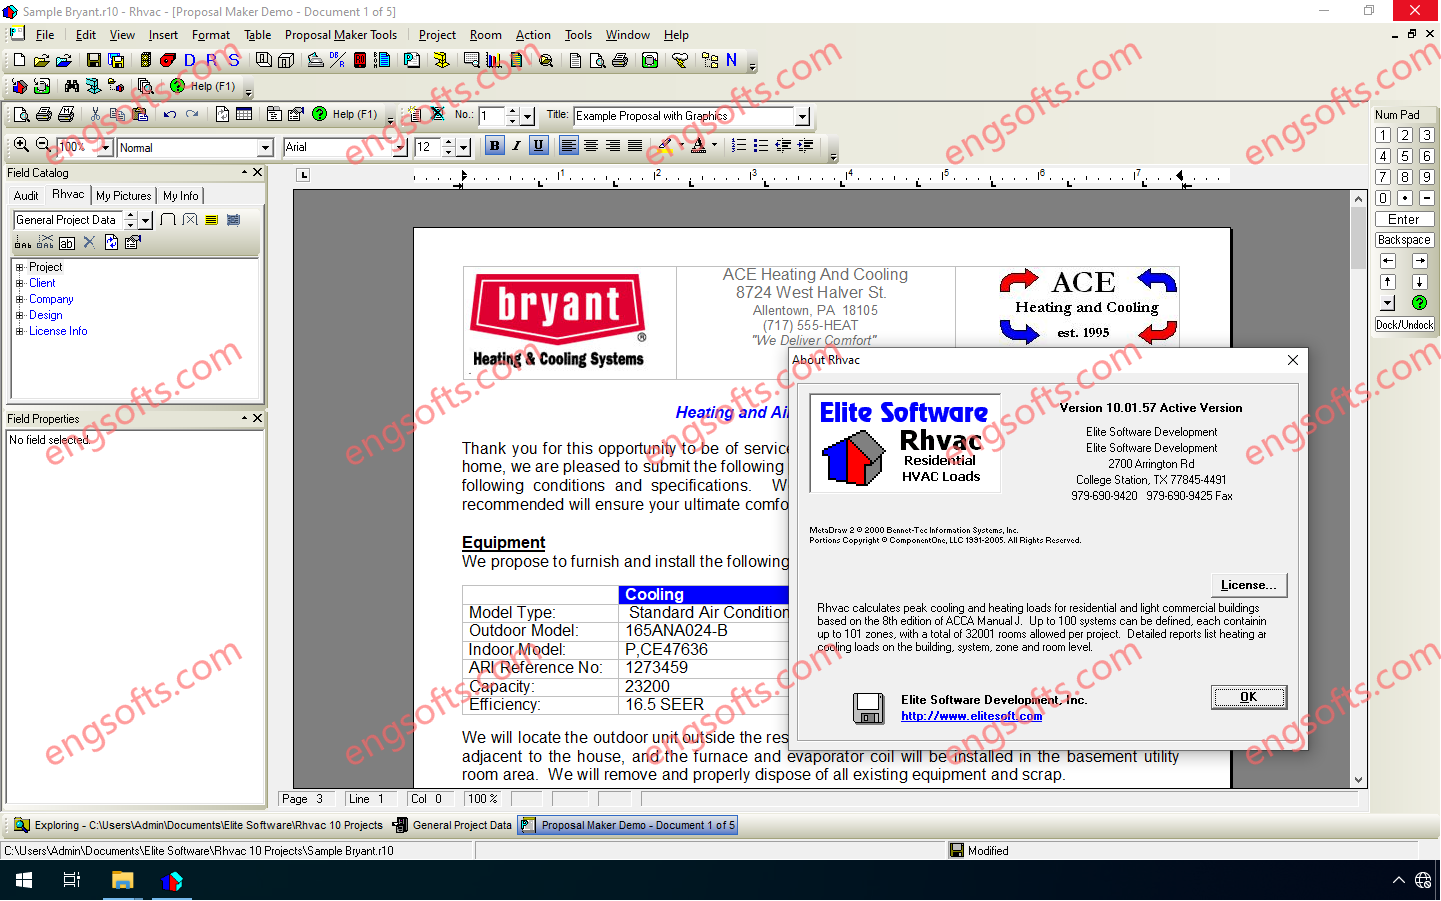Click the Print Preview toolbar icon
Image resolution: width=1441 pixels, height=901 pixels.
click(21, 115)
